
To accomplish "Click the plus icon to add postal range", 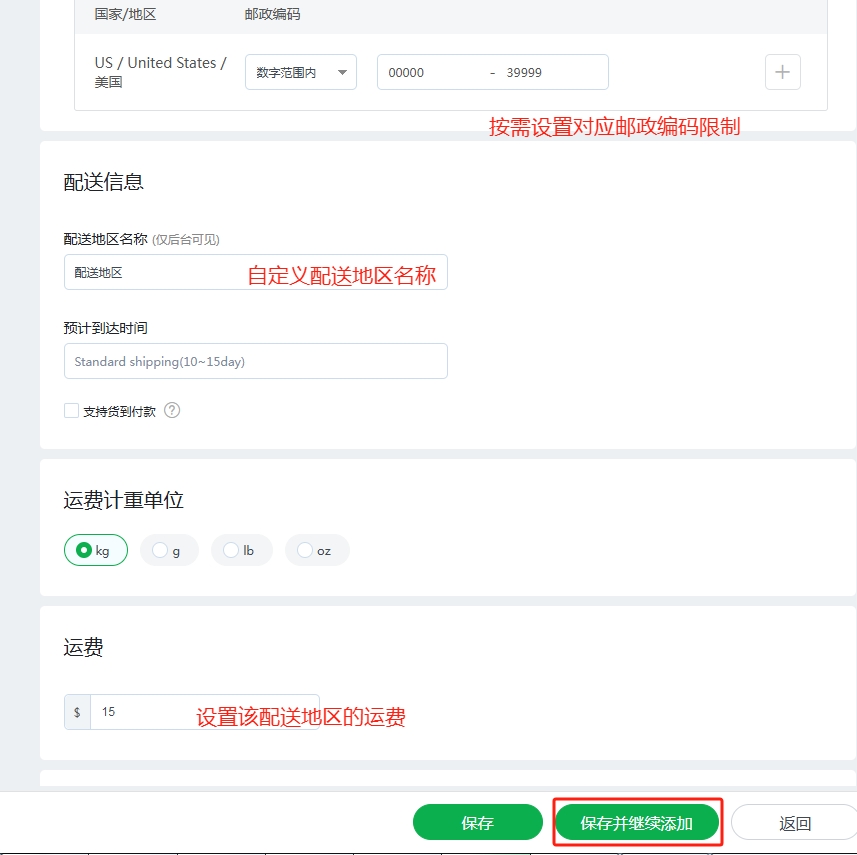I will (x=782, y=72).
